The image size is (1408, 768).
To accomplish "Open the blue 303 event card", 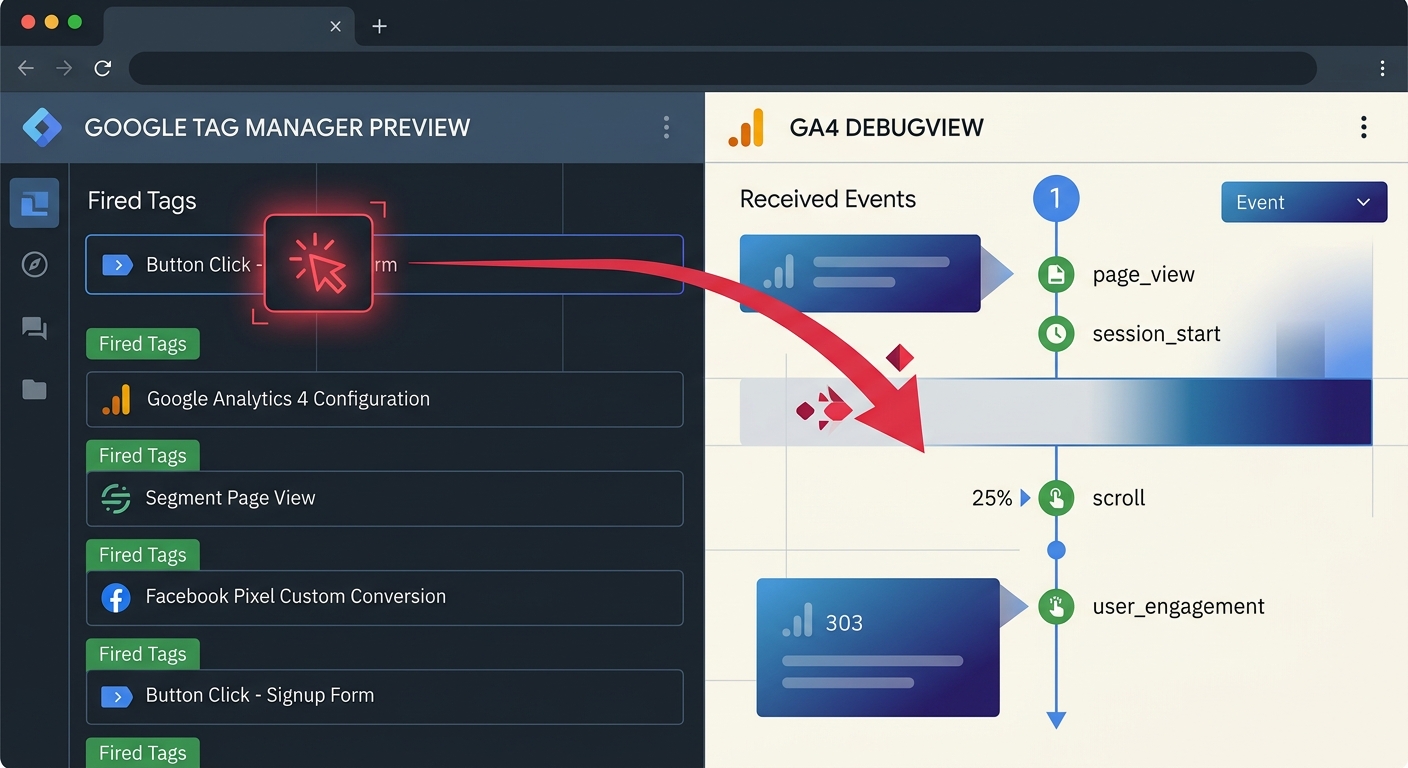I will coord(878,647).
